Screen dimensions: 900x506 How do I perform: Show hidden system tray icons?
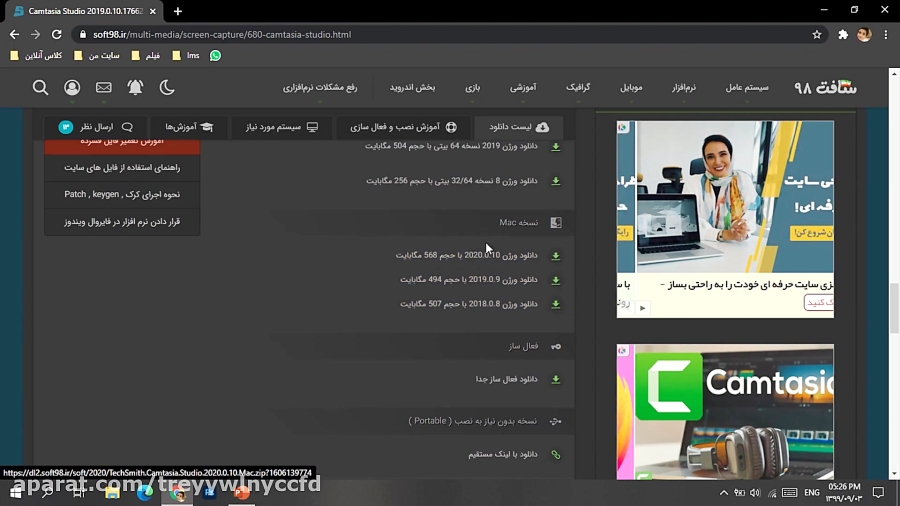(x=724, y=493)
